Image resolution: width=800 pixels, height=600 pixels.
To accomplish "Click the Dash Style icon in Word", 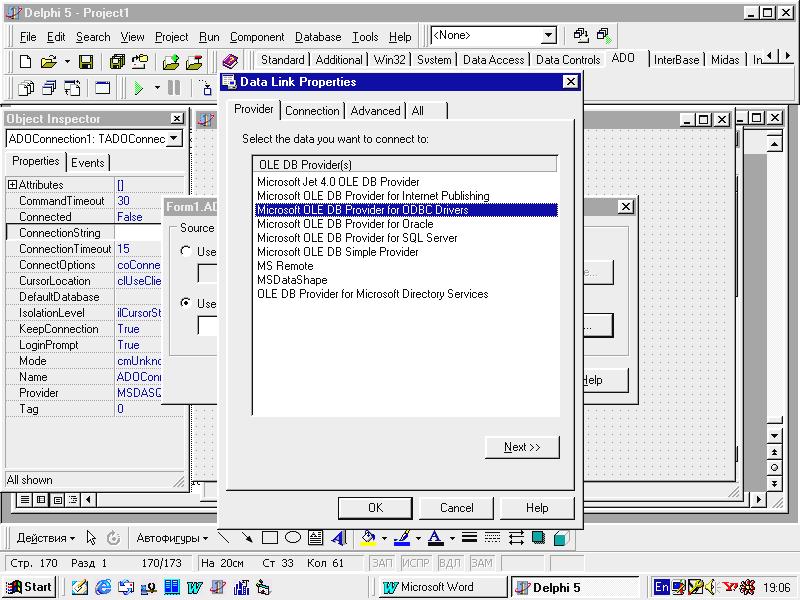I will [x=492, y=537].
